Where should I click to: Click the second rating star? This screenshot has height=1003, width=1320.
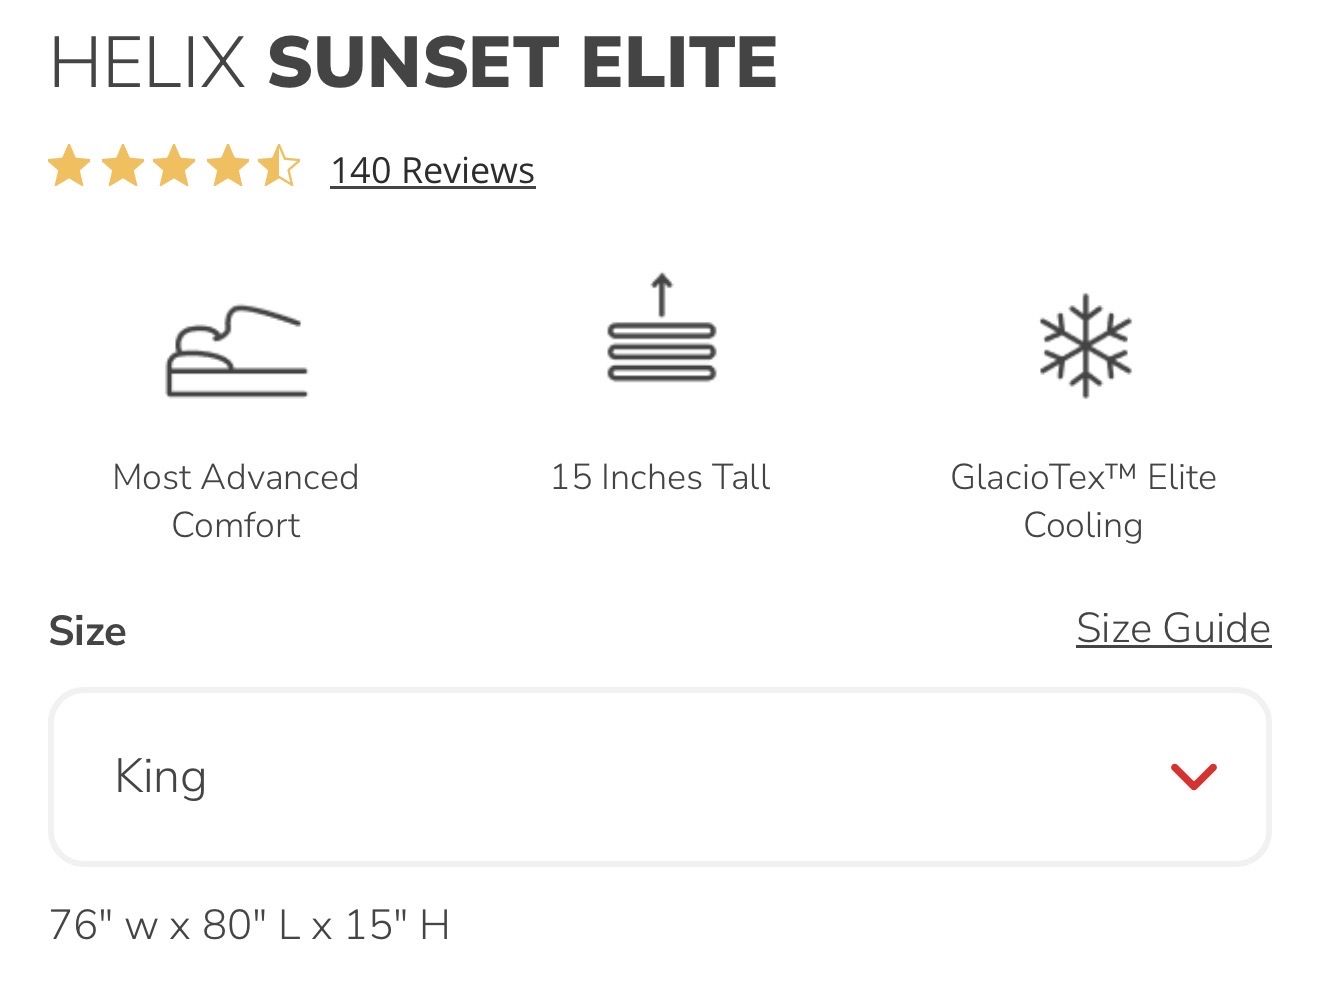[x=122, y=167]
